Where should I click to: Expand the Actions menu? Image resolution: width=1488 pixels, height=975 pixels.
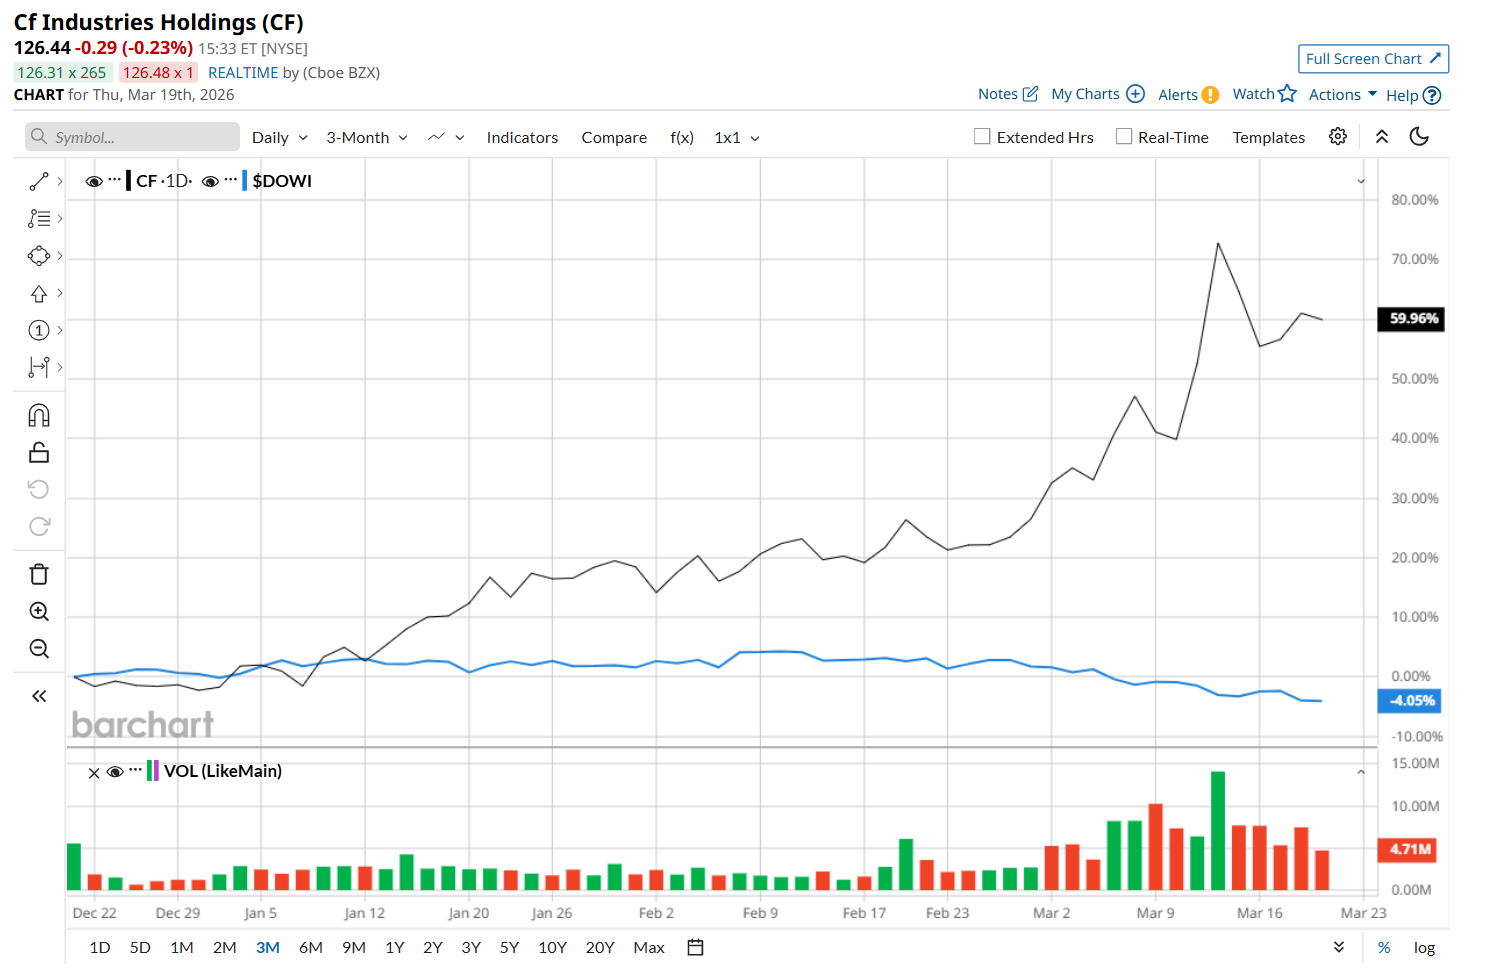1343,94
